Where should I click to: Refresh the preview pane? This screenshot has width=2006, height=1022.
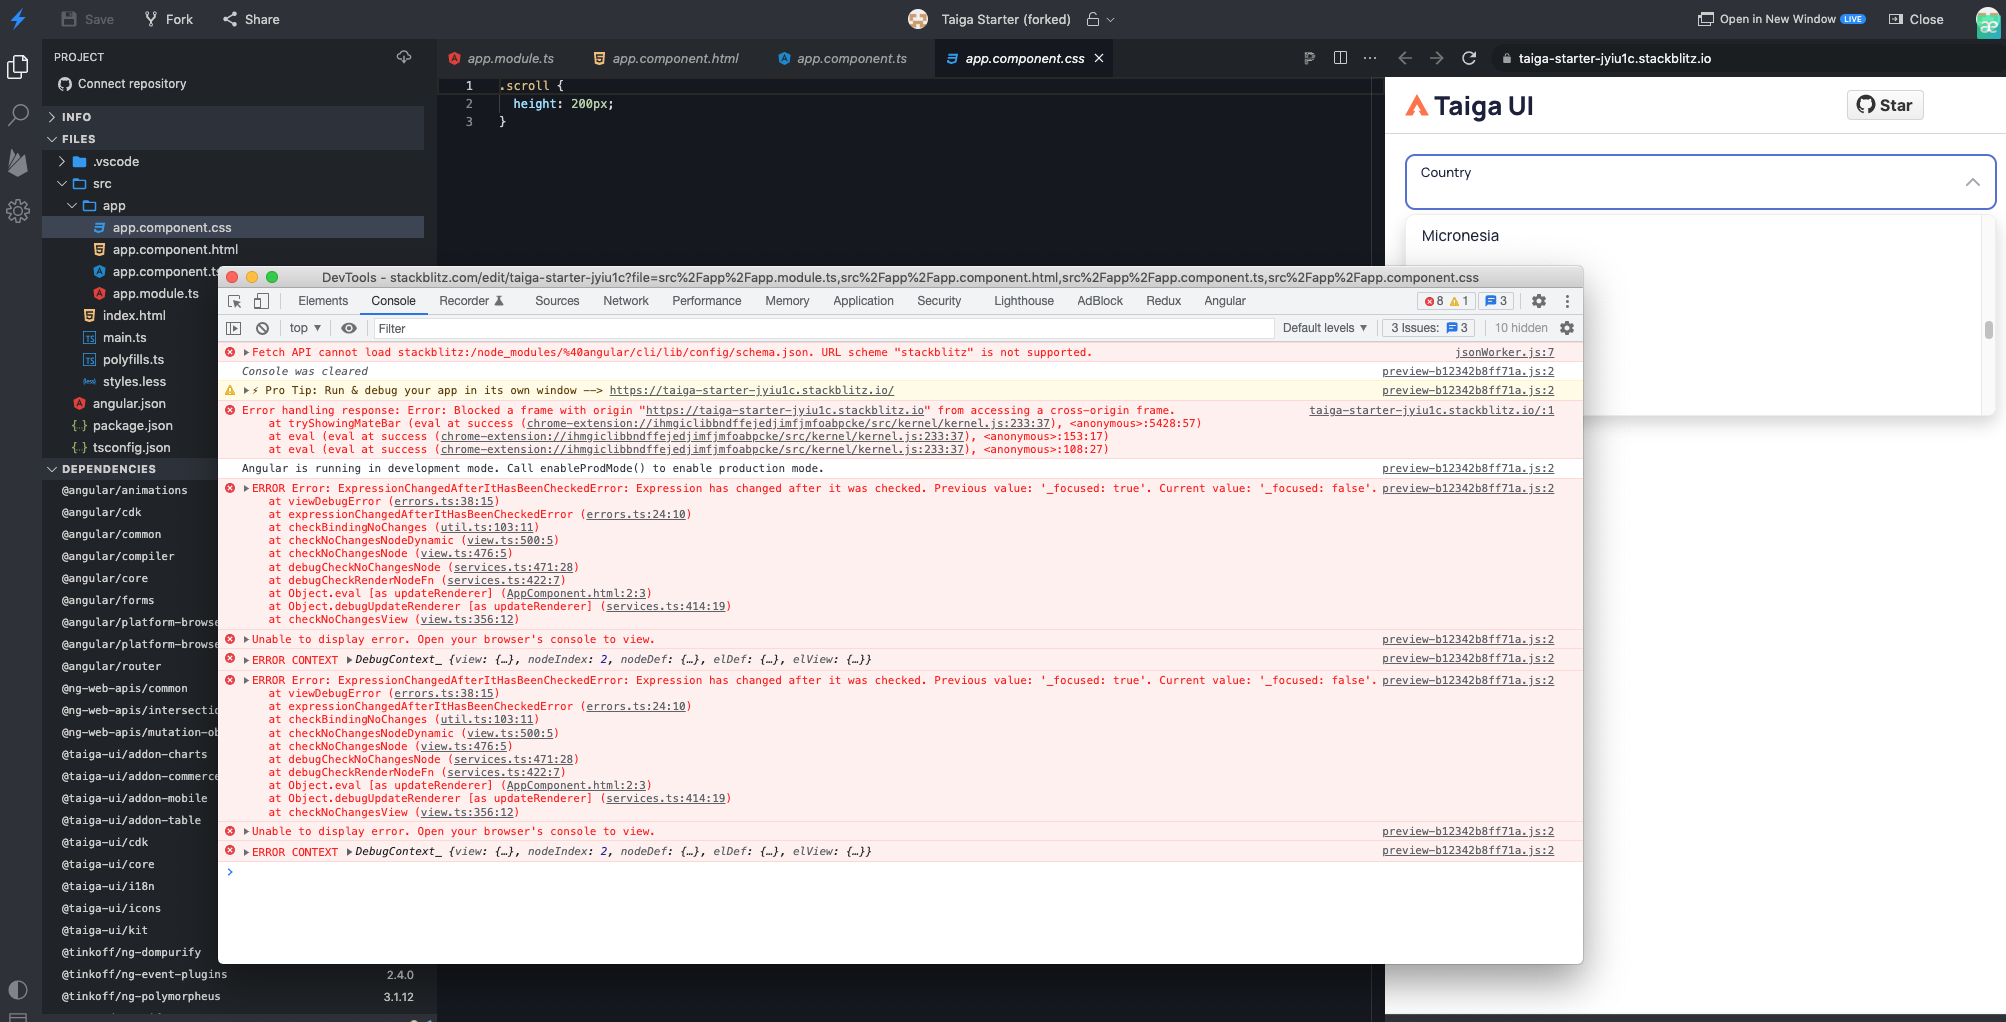point(1469,58)
